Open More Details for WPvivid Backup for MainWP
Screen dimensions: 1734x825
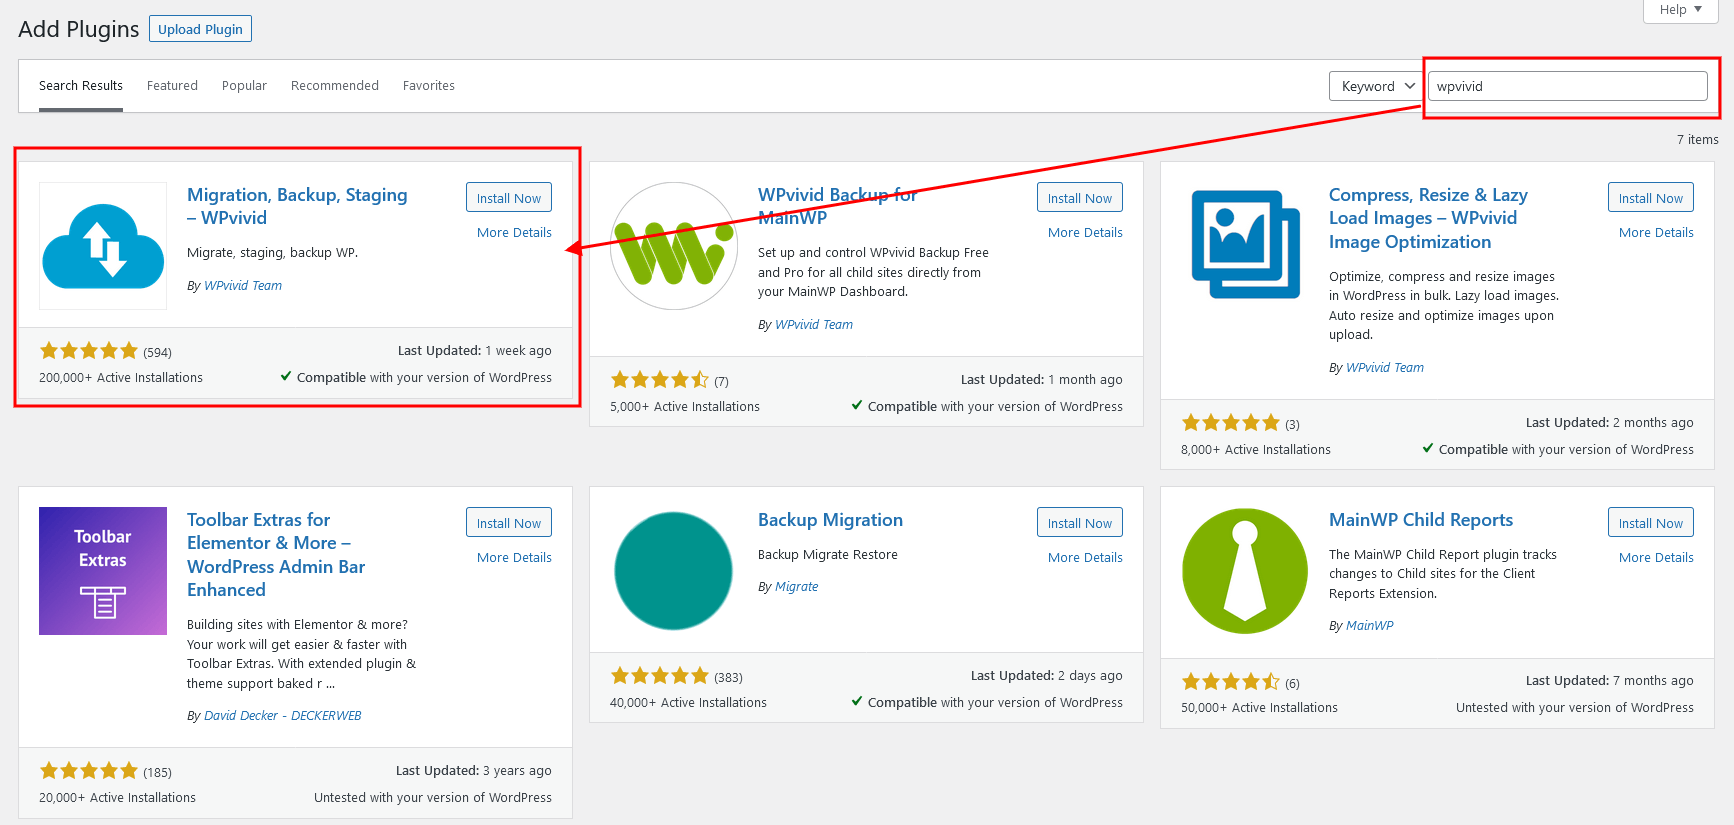click(1085, 233)
